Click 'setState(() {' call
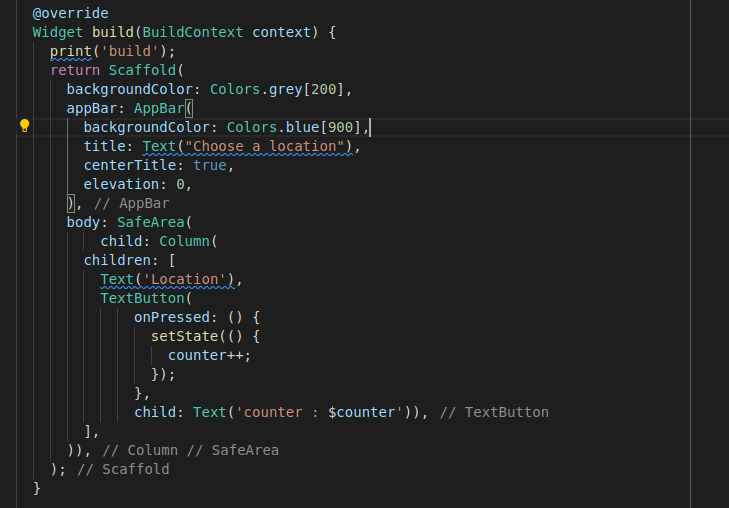Screen dimensions: 729x508 point(205,336)
